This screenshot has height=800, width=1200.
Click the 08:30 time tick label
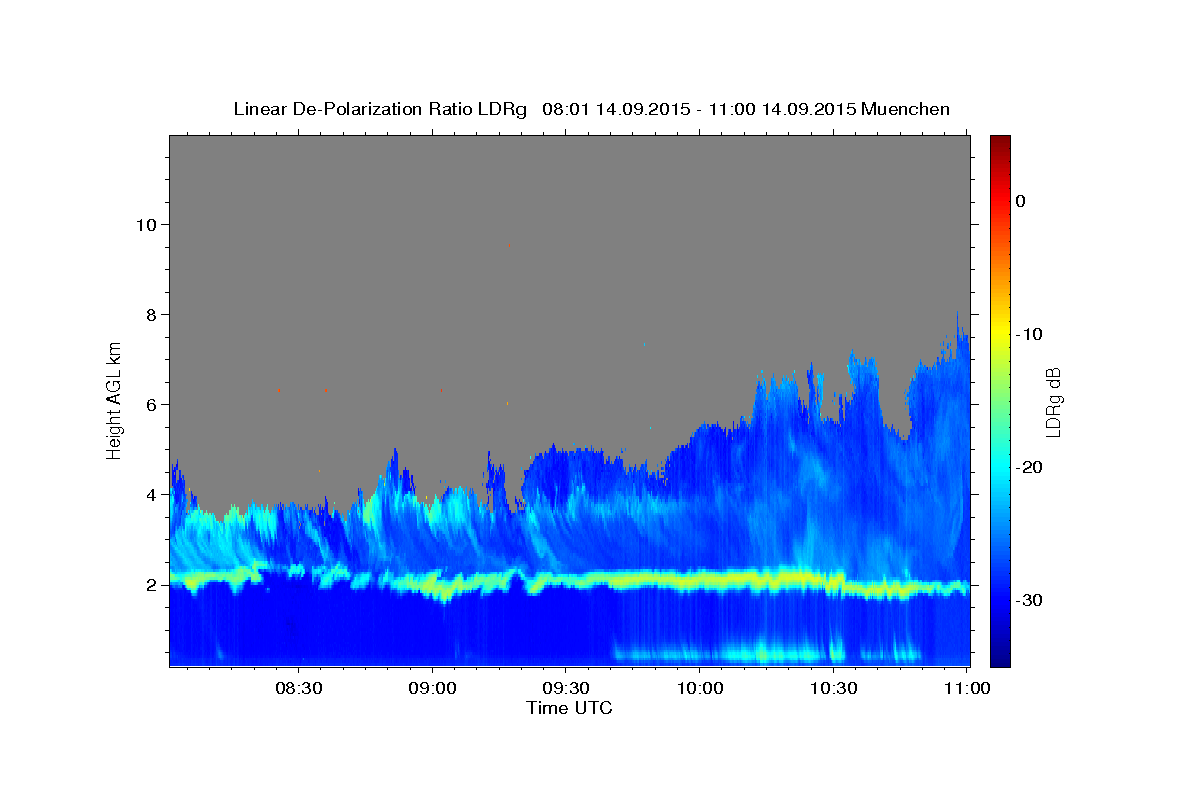tap(298, 688)
